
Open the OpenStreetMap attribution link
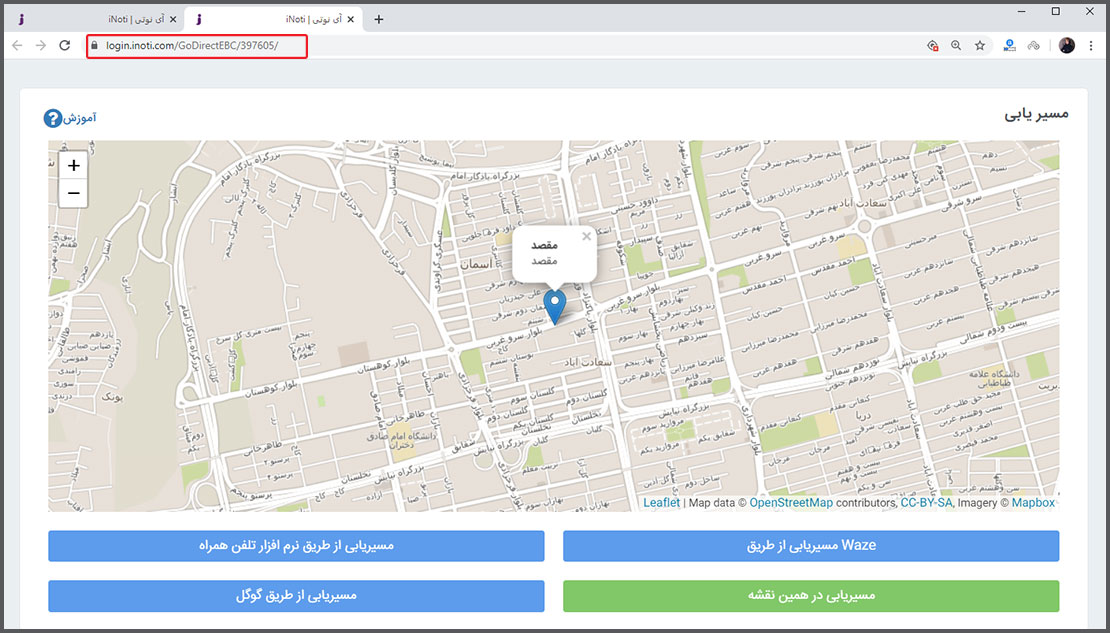tap(790, 503)
